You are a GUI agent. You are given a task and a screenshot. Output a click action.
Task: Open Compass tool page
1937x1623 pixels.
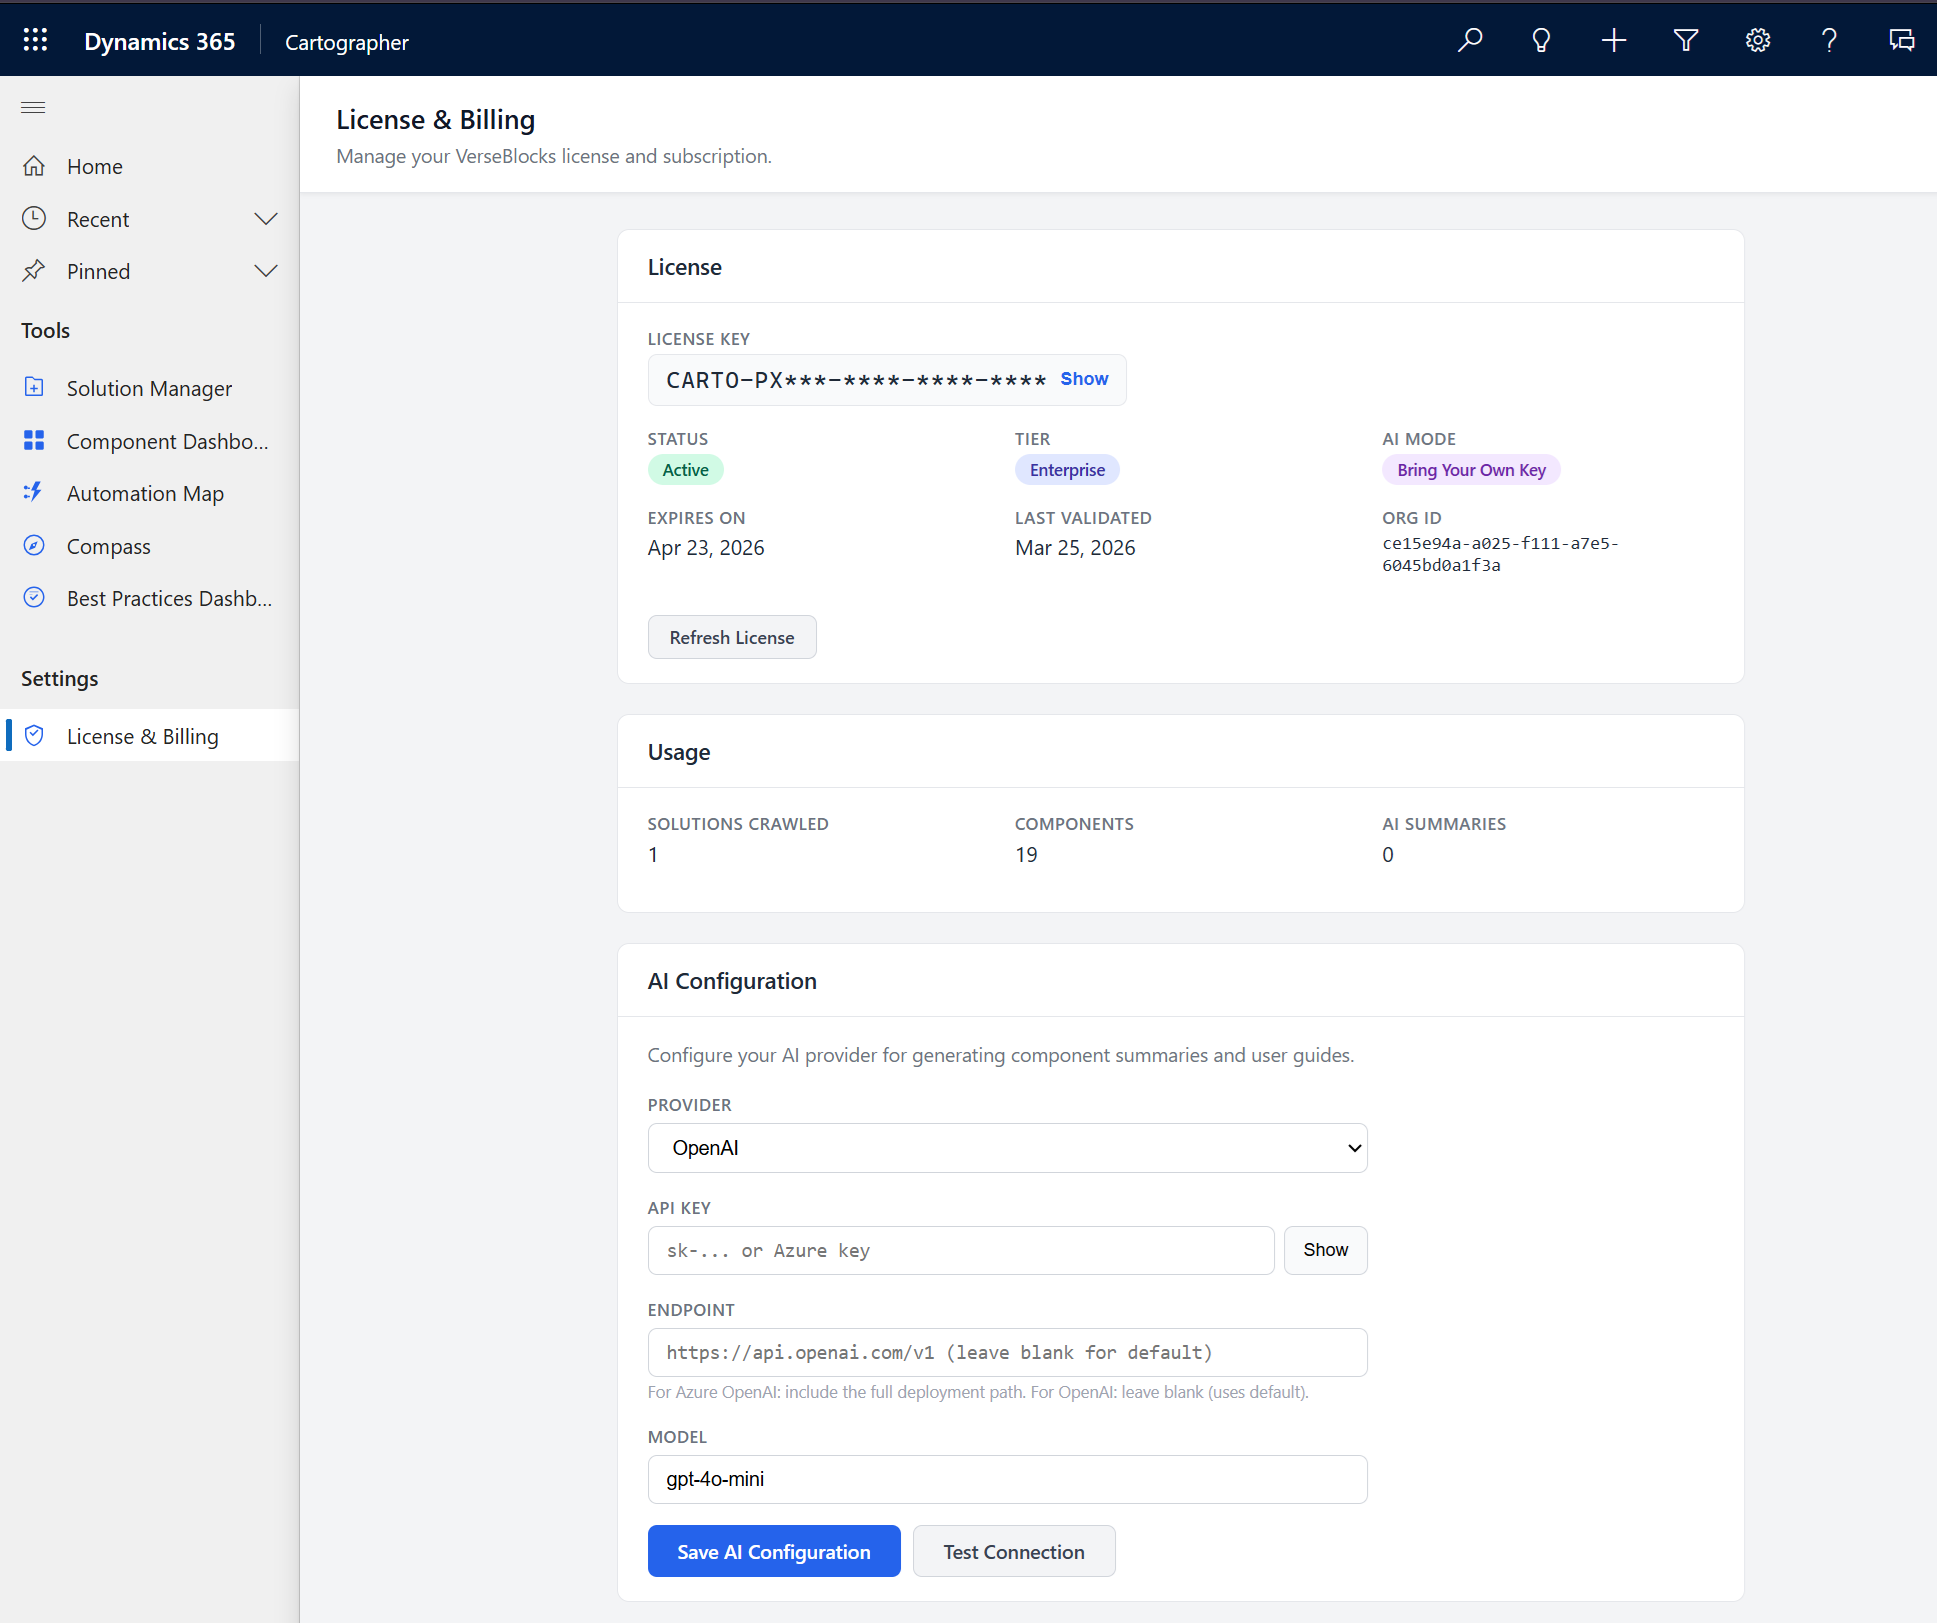(x=150, y=546)
